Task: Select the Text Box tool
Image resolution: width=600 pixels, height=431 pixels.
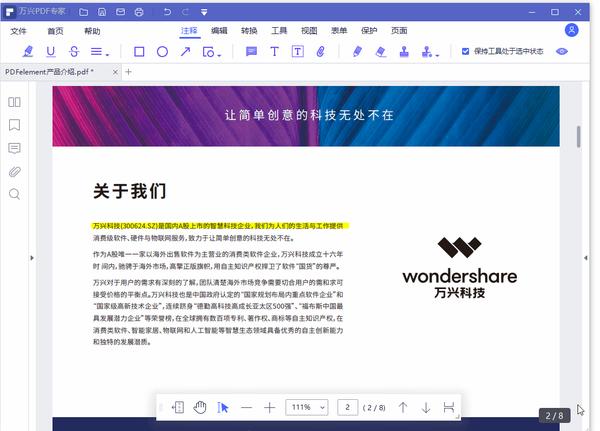Action: (298, 51)
